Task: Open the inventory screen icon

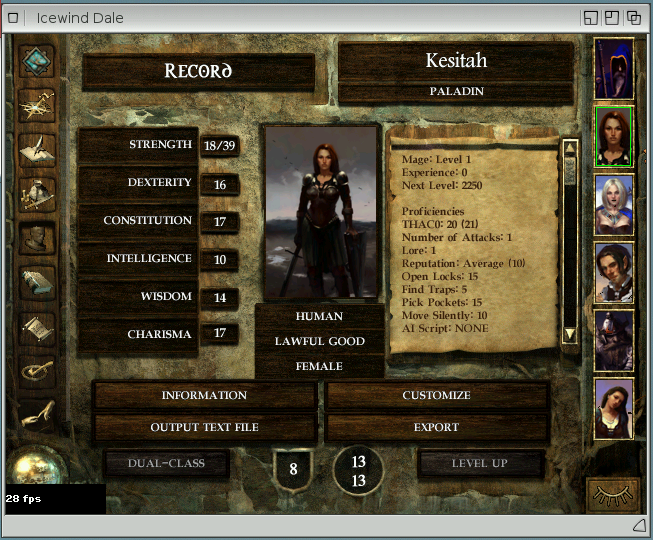Action: (37, 192)
